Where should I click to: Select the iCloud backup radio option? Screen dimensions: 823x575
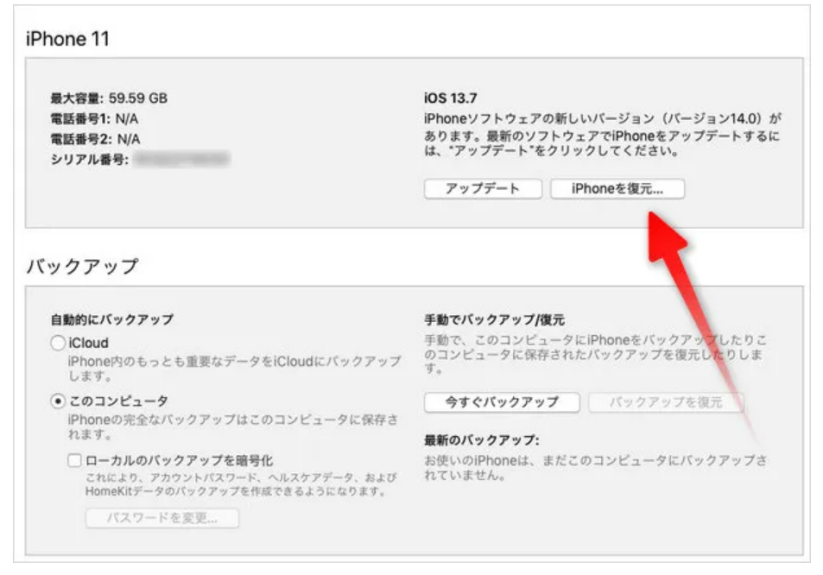tap(58, 343)
